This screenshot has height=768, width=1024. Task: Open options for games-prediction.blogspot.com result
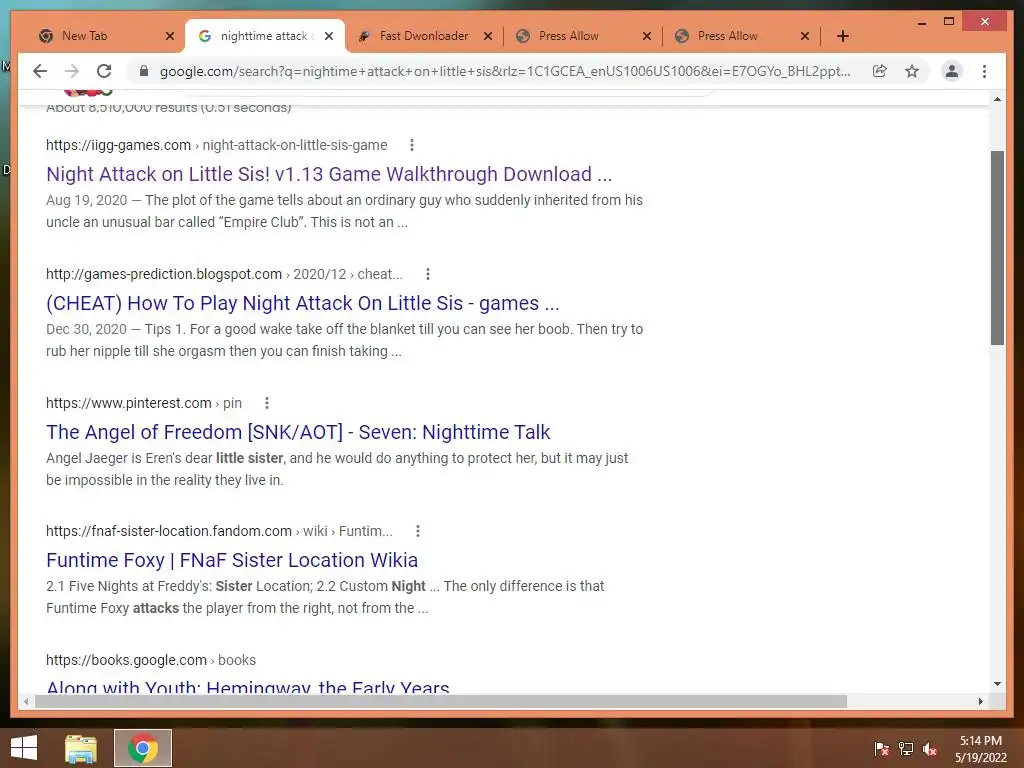point(428,274)
